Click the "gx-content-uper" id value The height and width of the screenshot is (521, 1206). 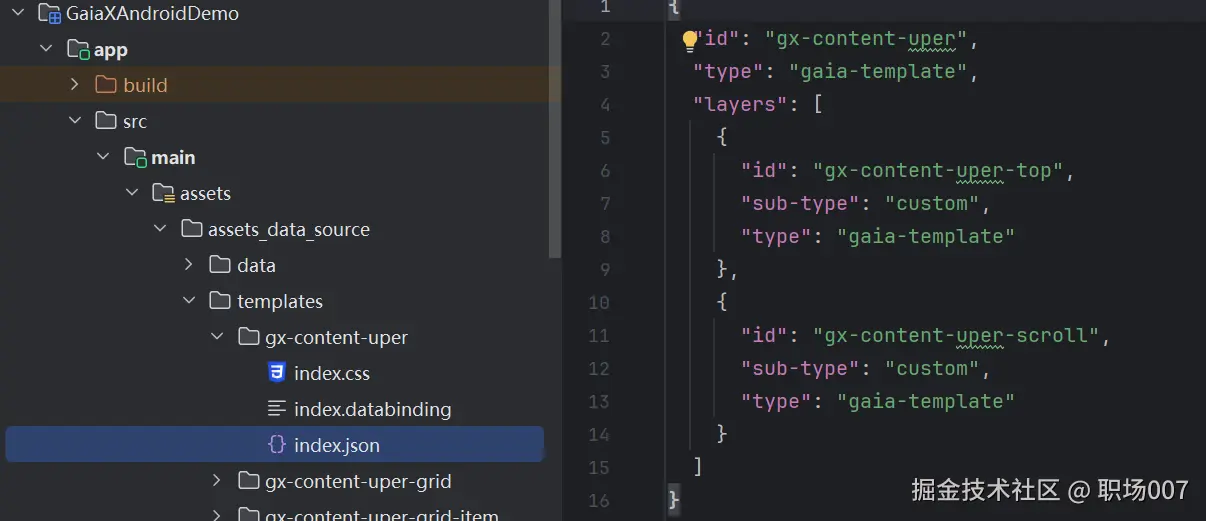866,40
